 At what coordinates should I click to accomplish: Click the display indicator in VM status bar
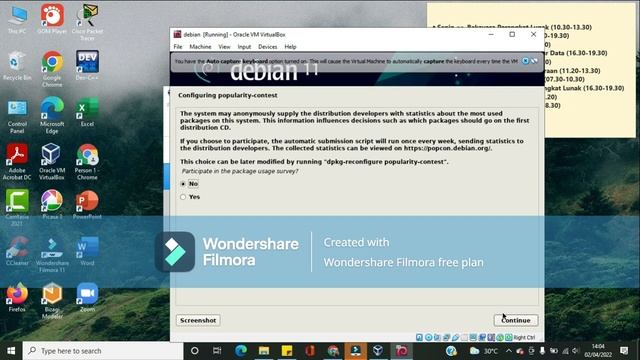tap(473, 337)
